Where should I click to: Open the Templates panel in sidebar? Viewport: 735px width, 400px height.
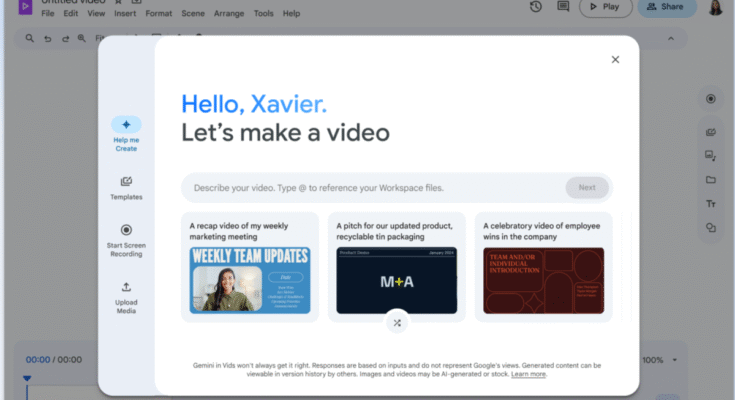coord(126,182)
